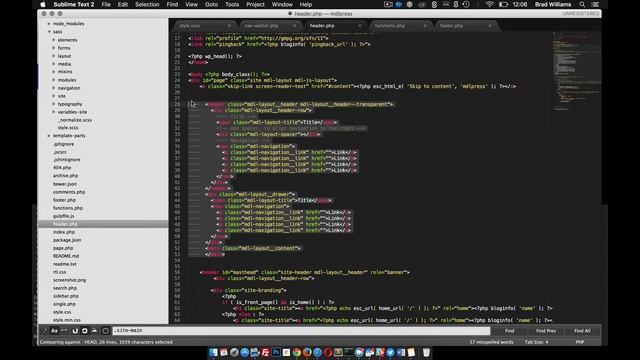Click the Find All button
The image size is (640, 360).
pyautogui.click(x=582, y=331)
